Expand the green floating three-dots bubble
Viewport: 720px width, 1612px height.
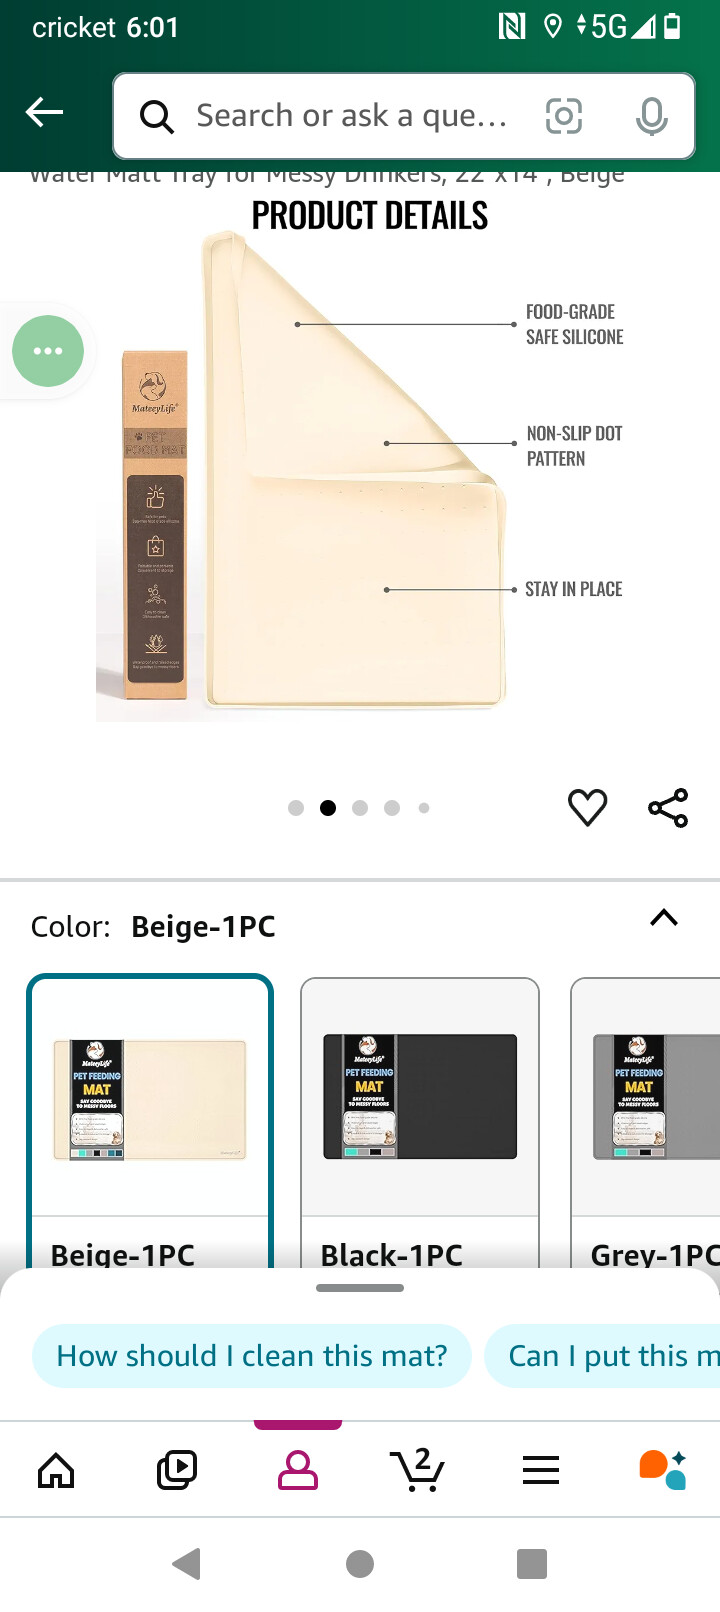[x=48, y=351]
